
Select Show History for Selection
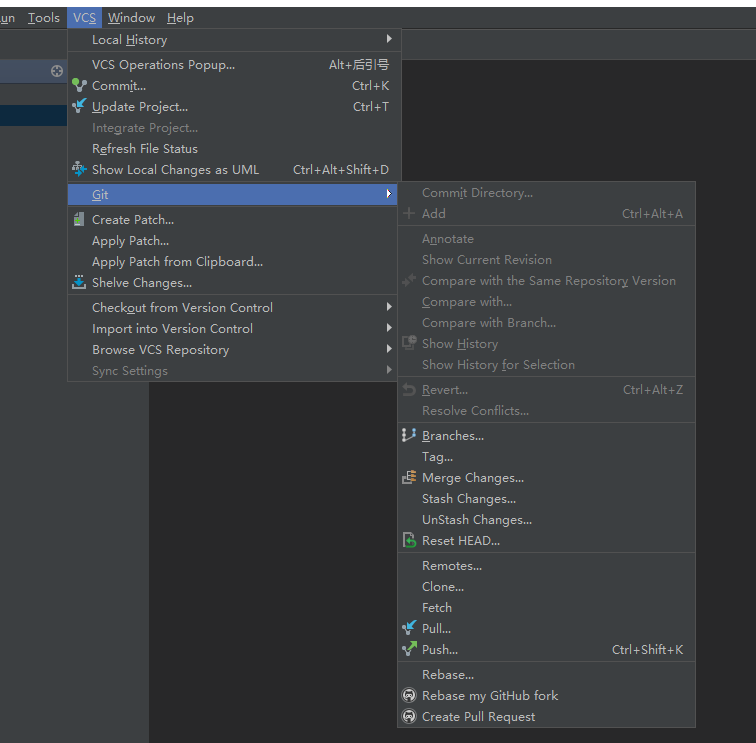click(546, 365)
